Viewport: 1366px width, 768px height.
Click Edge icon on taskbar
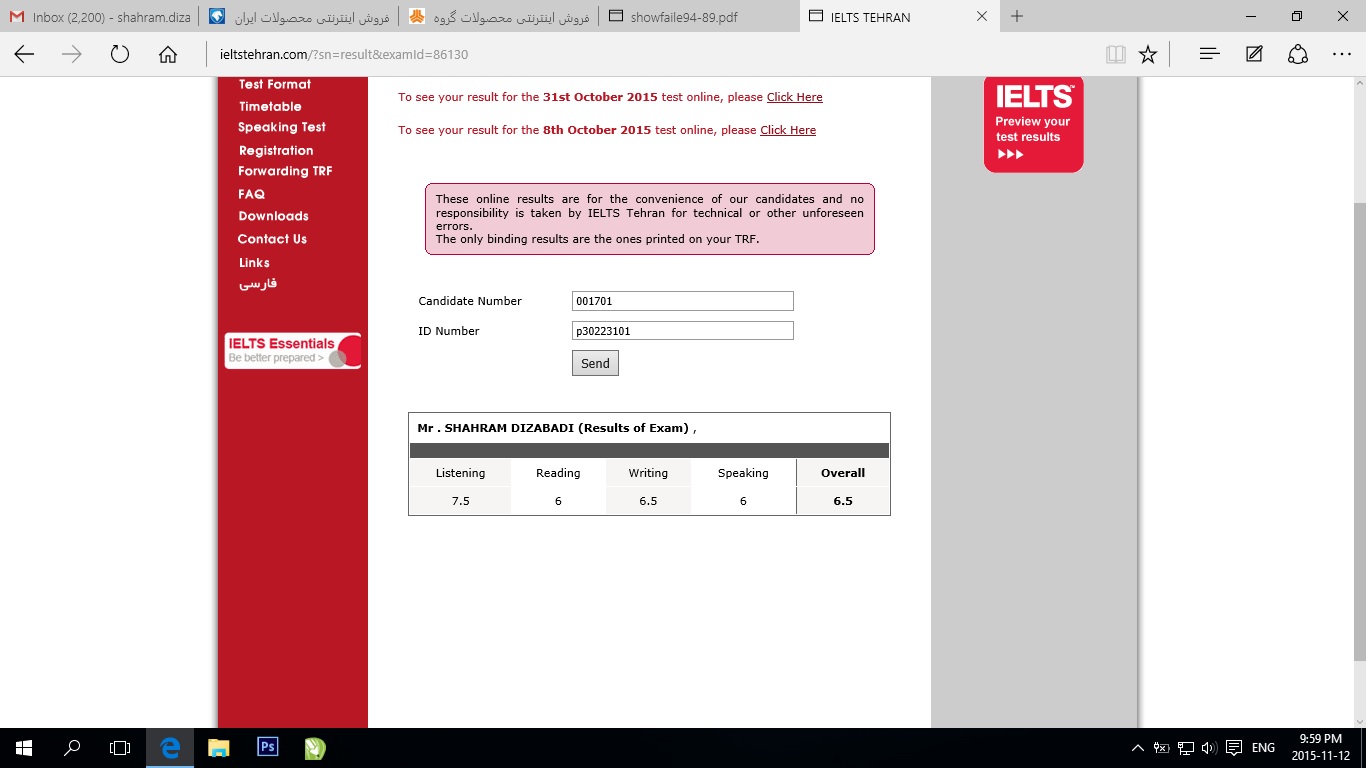pos(170,747)
